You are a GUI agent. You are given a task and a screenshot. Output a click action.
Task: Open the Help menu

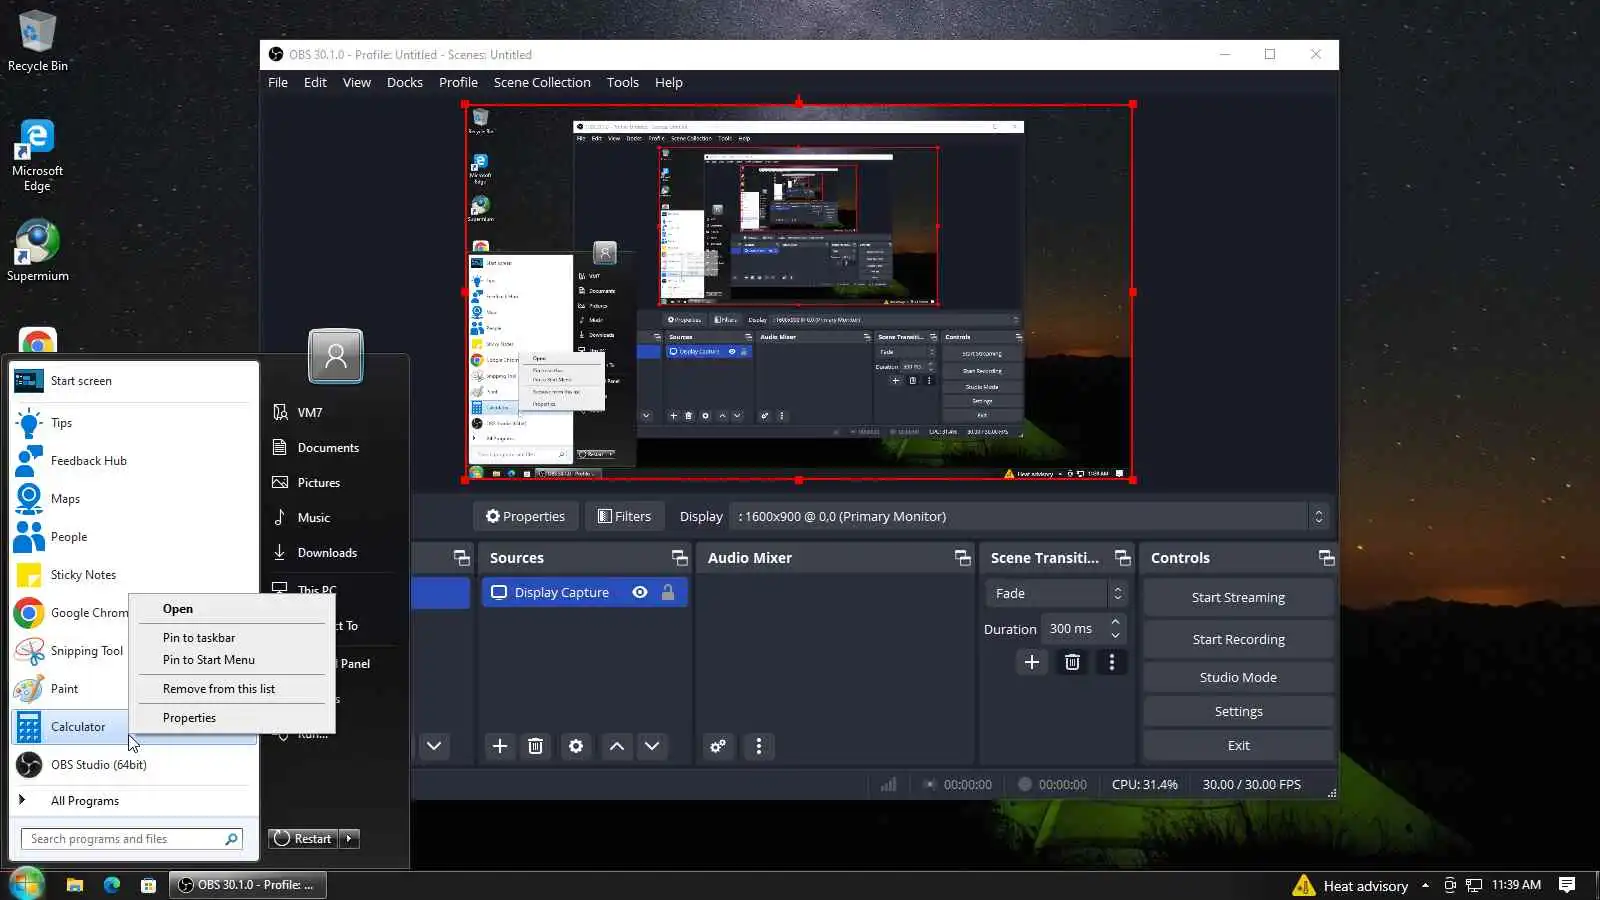(x=669, y=83)
